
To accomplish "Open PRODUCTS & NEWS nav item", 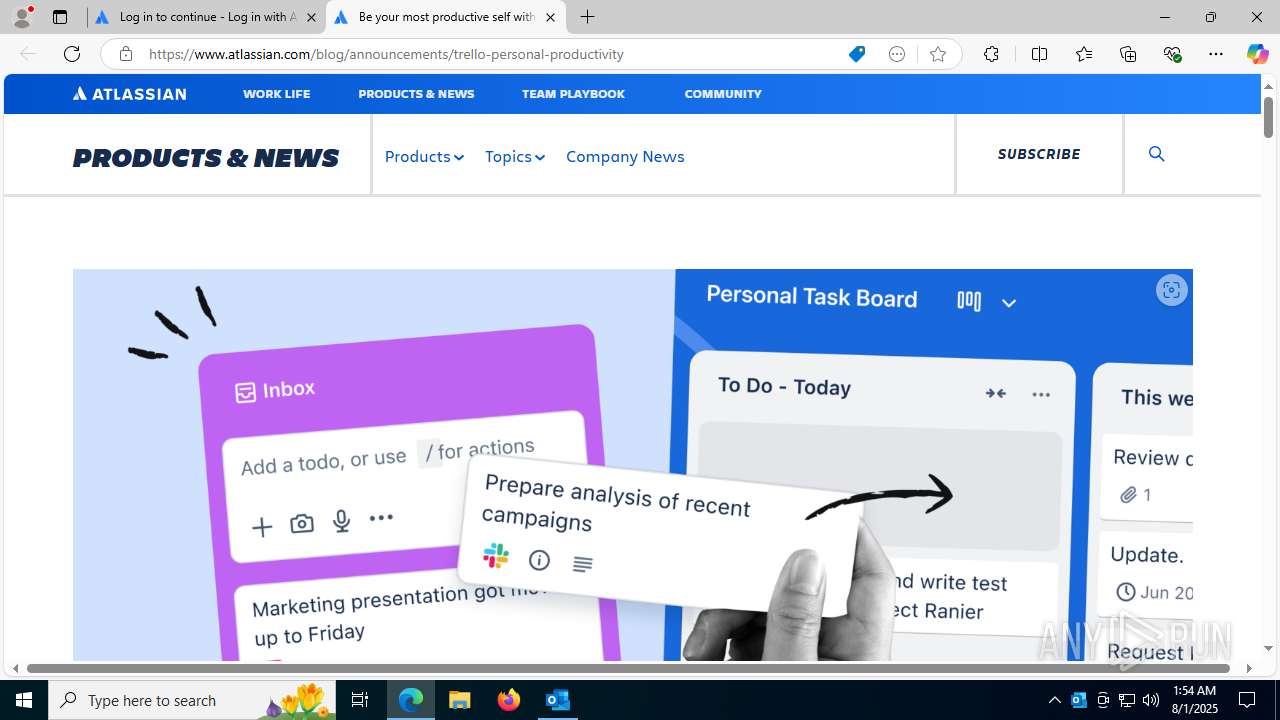I will 416,94.
